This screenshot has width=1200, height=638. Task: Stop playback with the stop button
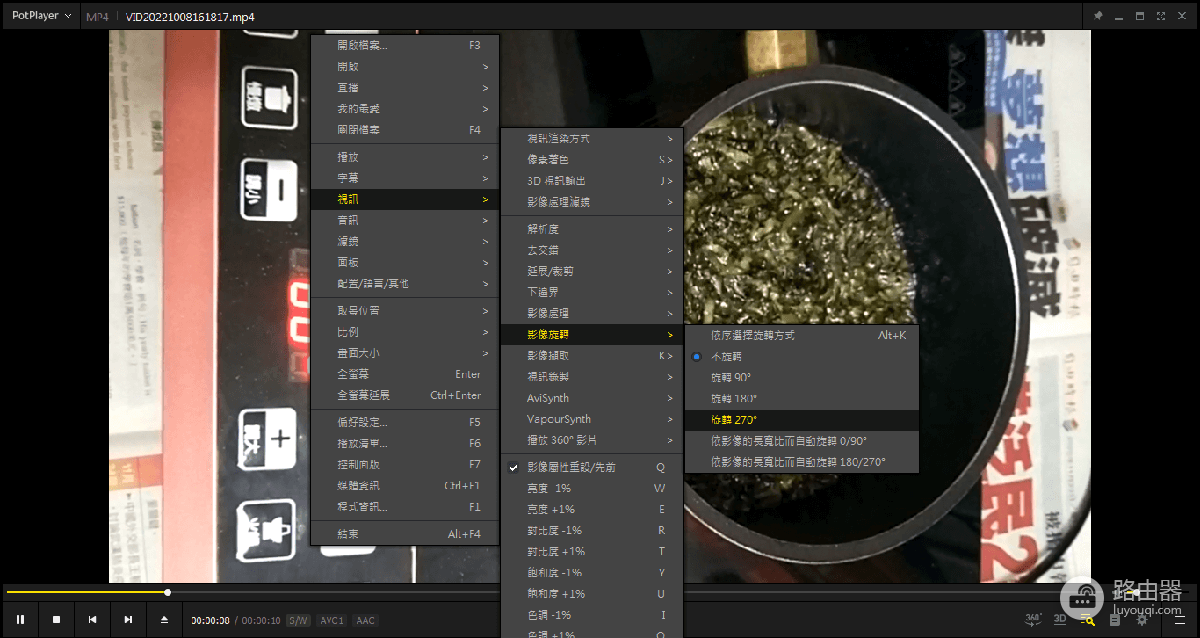point(56,620)
